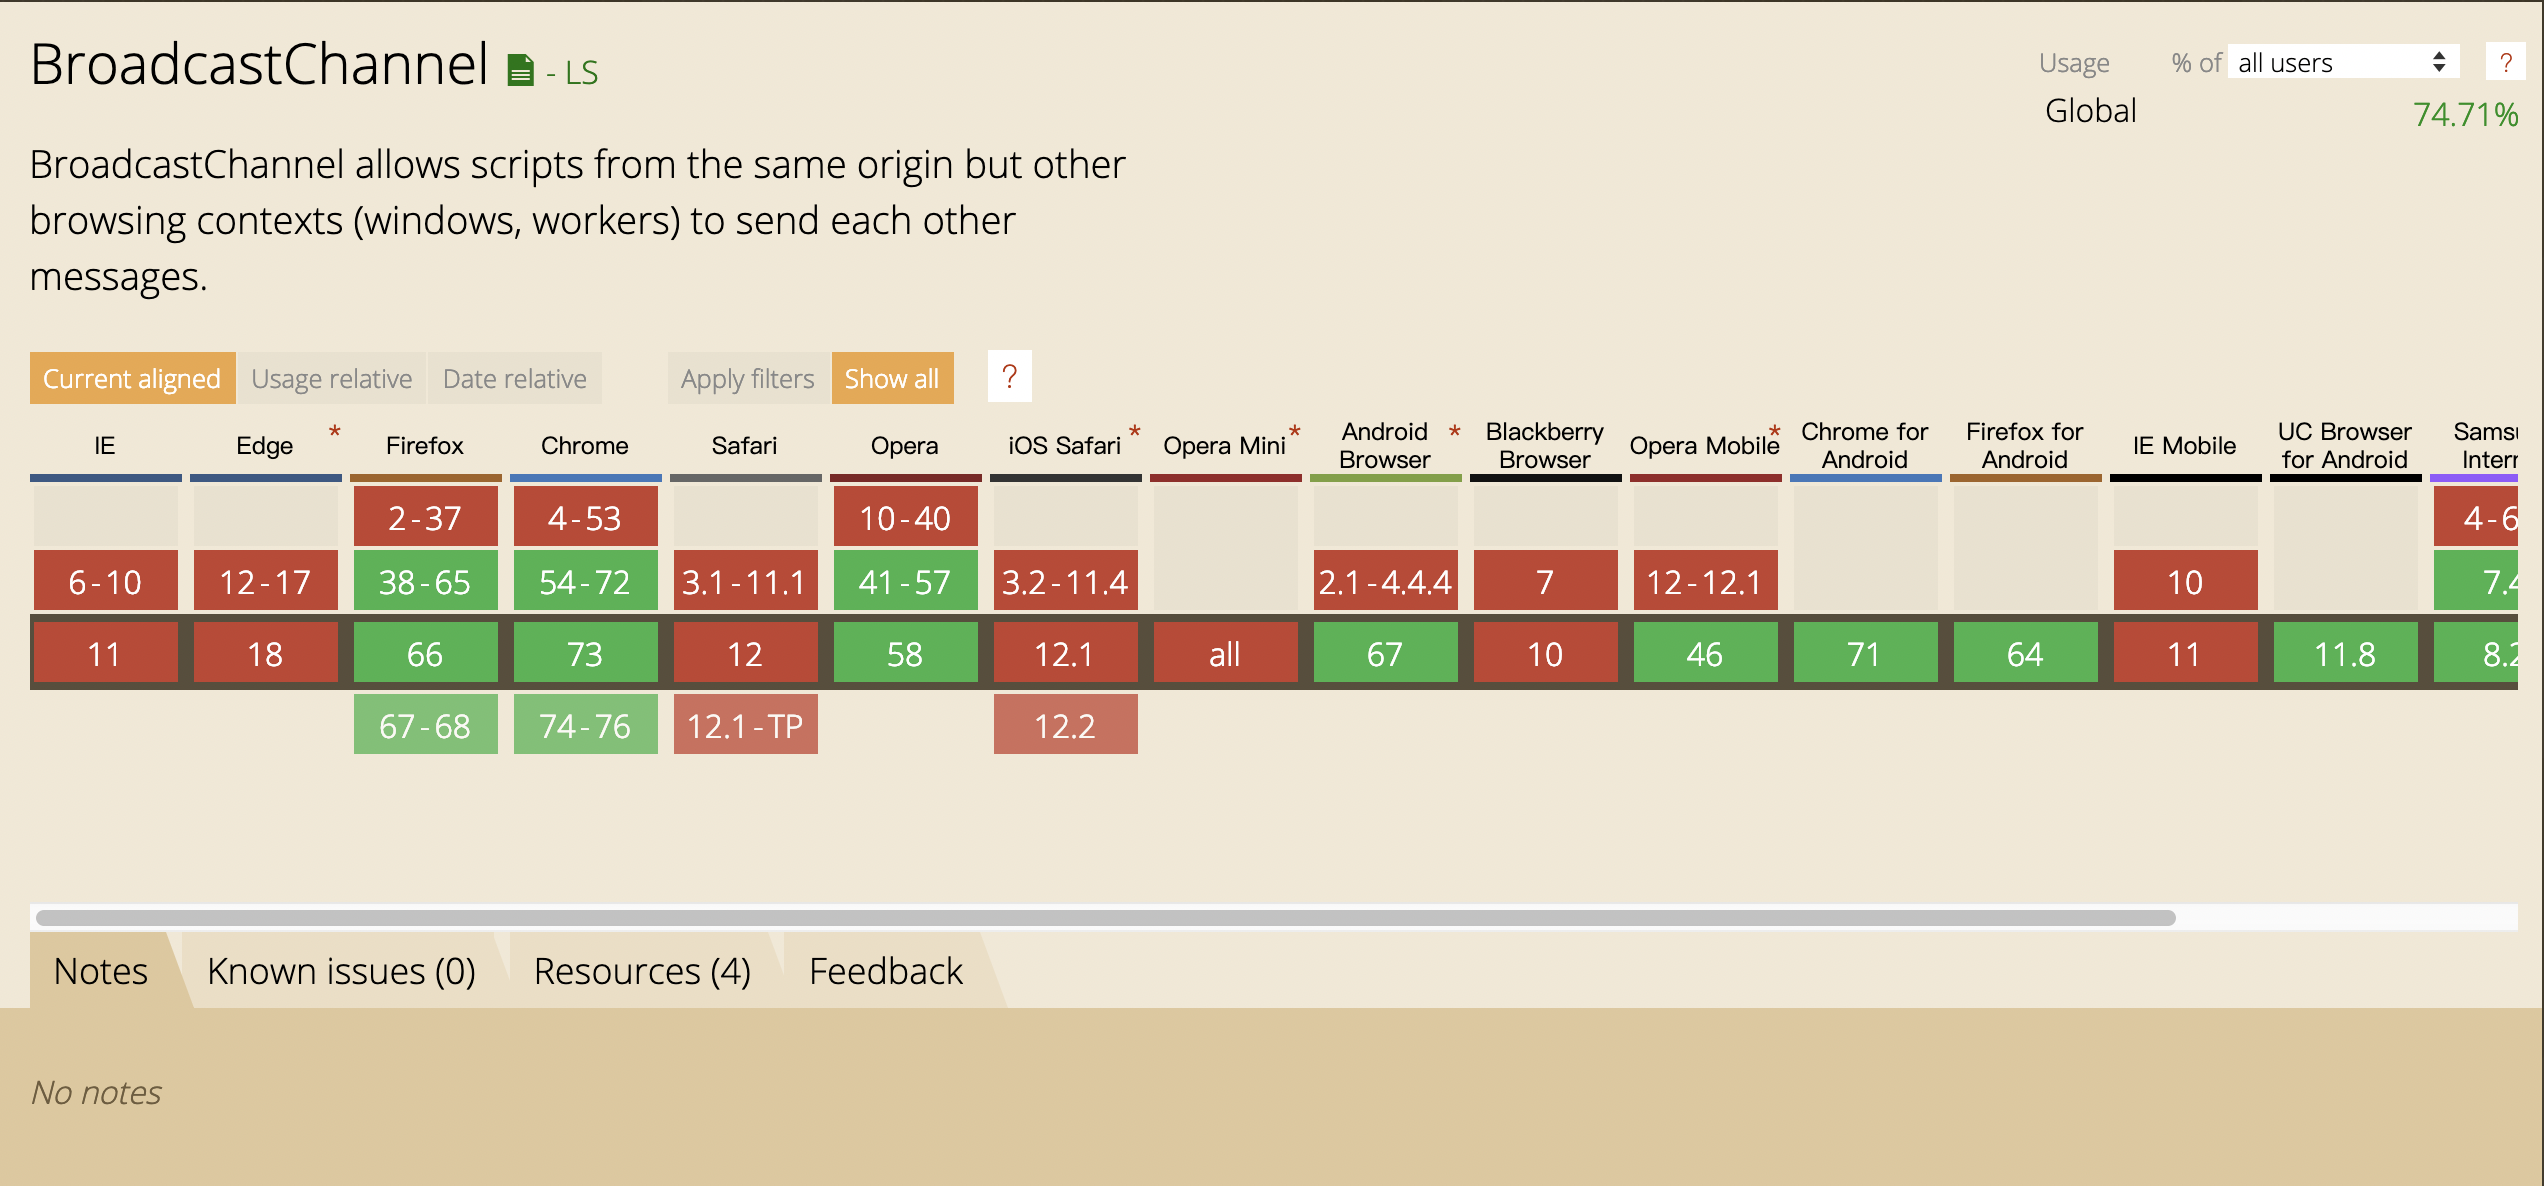Select Opera Mini all cell
2544x1186 pixels.
(x=1226, y=652)
